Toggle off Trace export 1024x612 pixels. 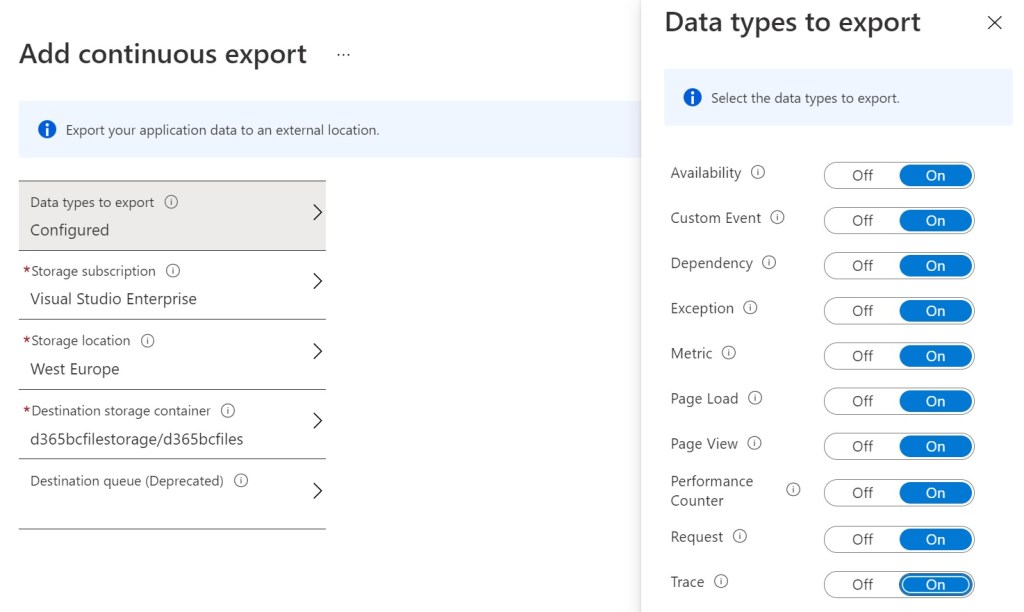[x=860, y=584]
